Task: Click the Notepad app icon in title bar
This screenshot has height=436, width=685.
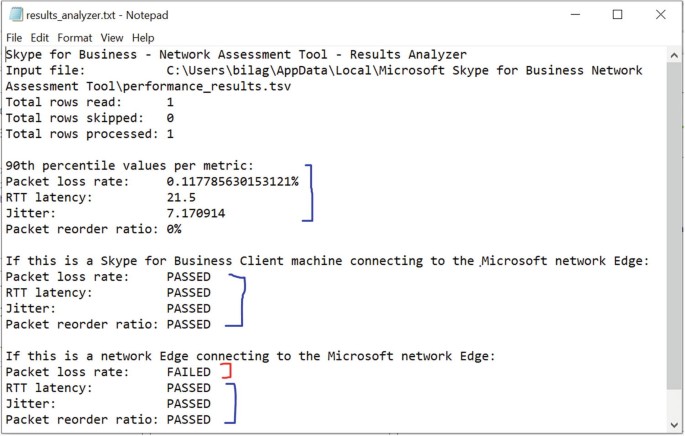Action: (16, 14)
